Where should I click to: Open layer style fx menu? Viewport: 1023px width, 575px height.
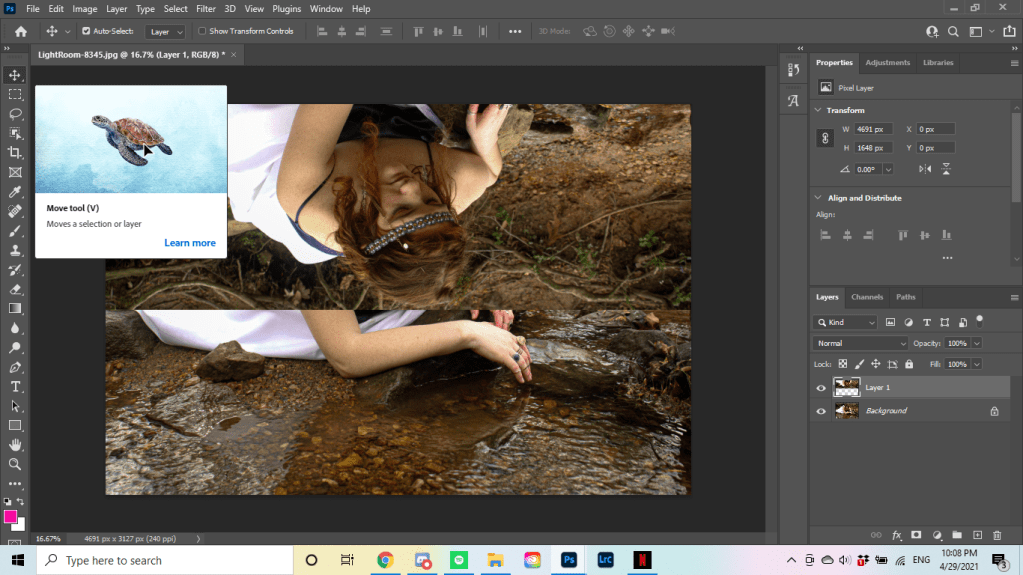pyautogui.click(x=897, y=535)
